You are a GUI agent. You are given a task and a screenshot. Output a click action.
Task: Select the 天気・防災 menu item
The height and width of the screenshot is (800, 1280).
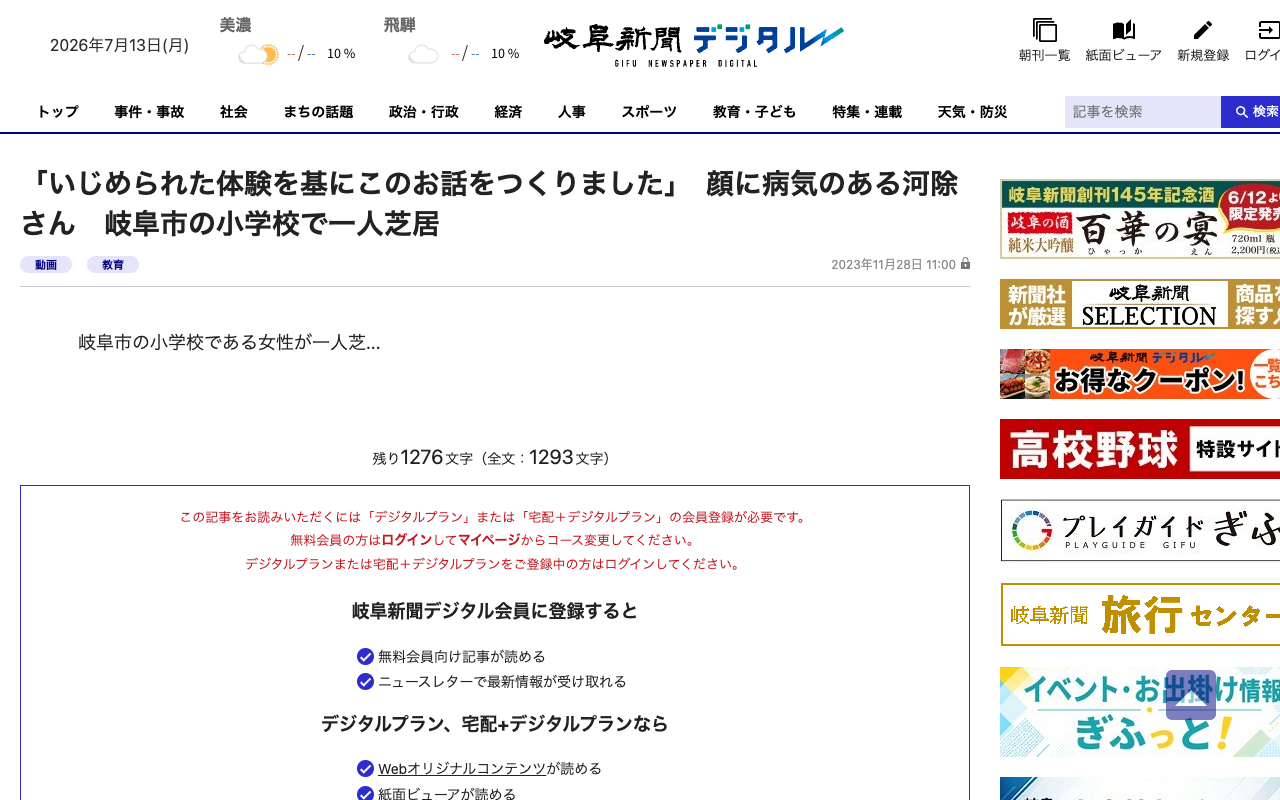(x=972, y=112)
